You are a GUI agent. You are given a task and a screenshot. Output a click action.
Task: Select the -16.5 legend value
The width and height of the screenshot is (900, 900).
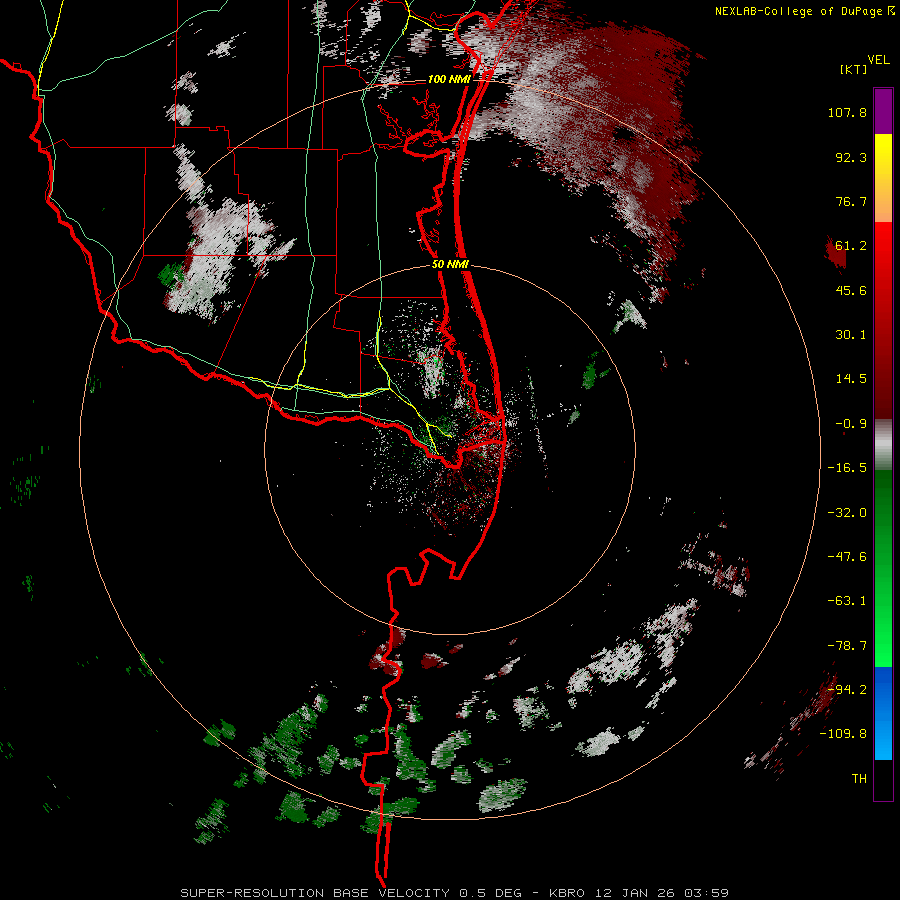click(x=847, y=468)
